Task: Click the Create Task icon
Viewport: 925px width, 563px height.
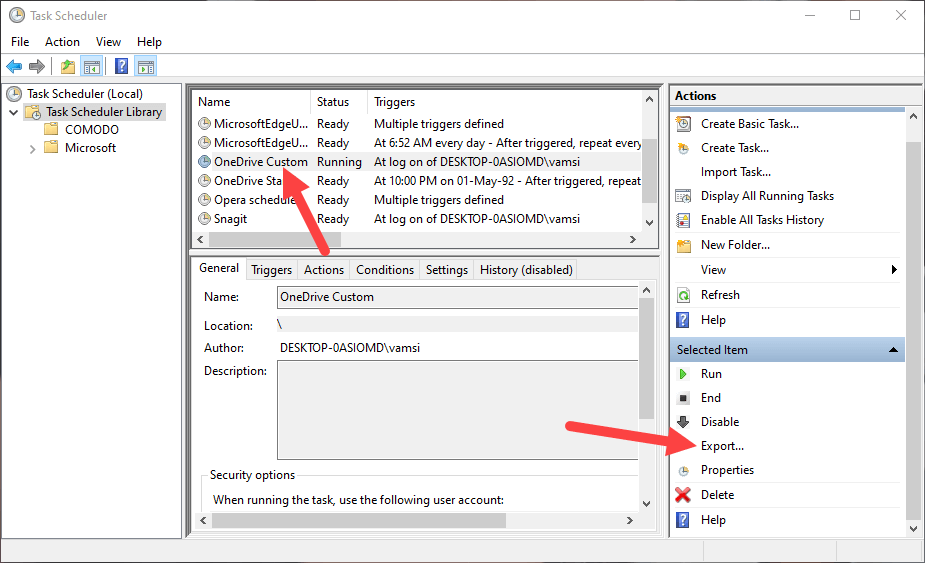Action: (x=683, y=148)
